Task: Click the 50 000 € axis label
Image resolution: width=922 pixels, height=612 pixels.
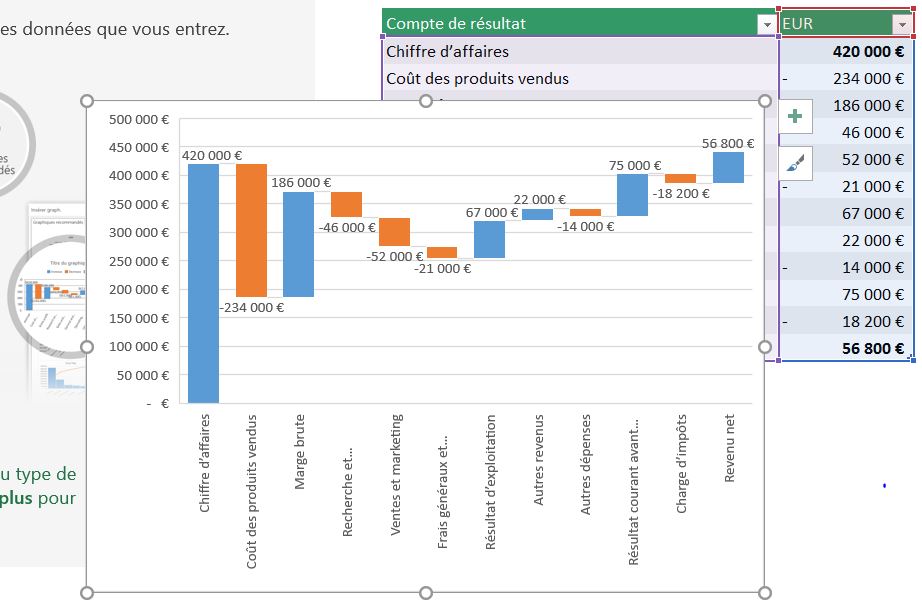Action: [x=143, y=375]
